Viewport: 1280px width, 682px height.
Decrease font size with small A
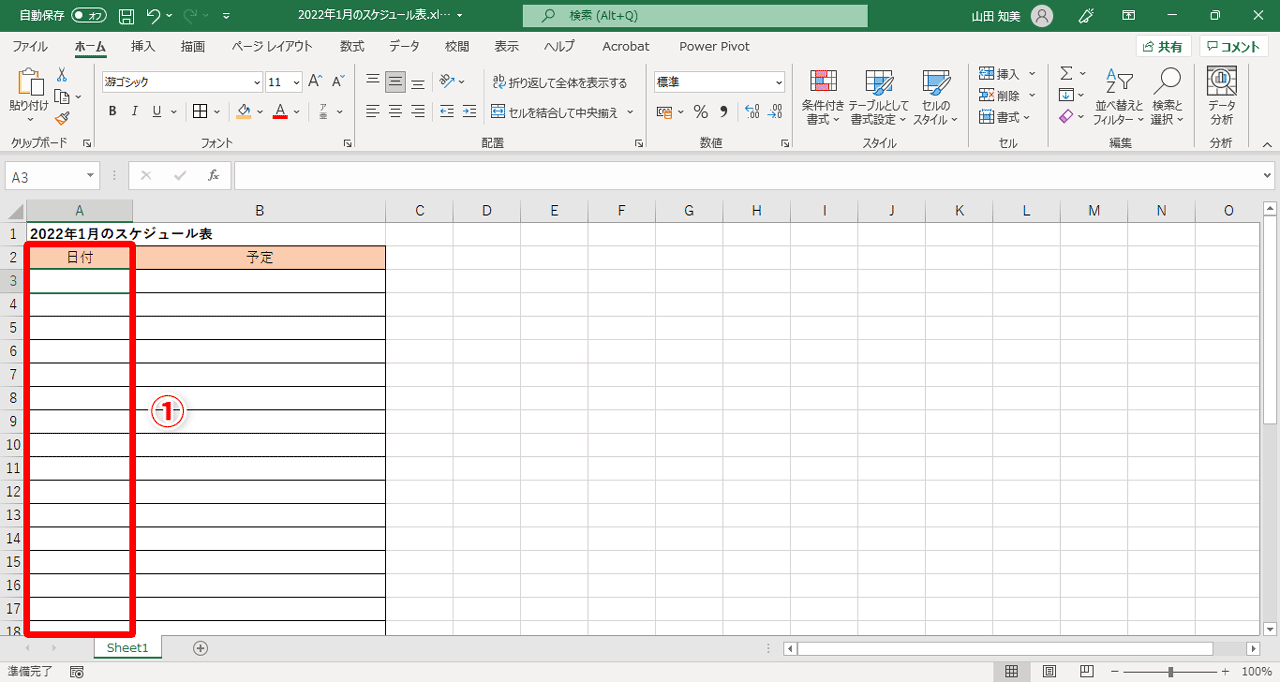tap(338, 82)
